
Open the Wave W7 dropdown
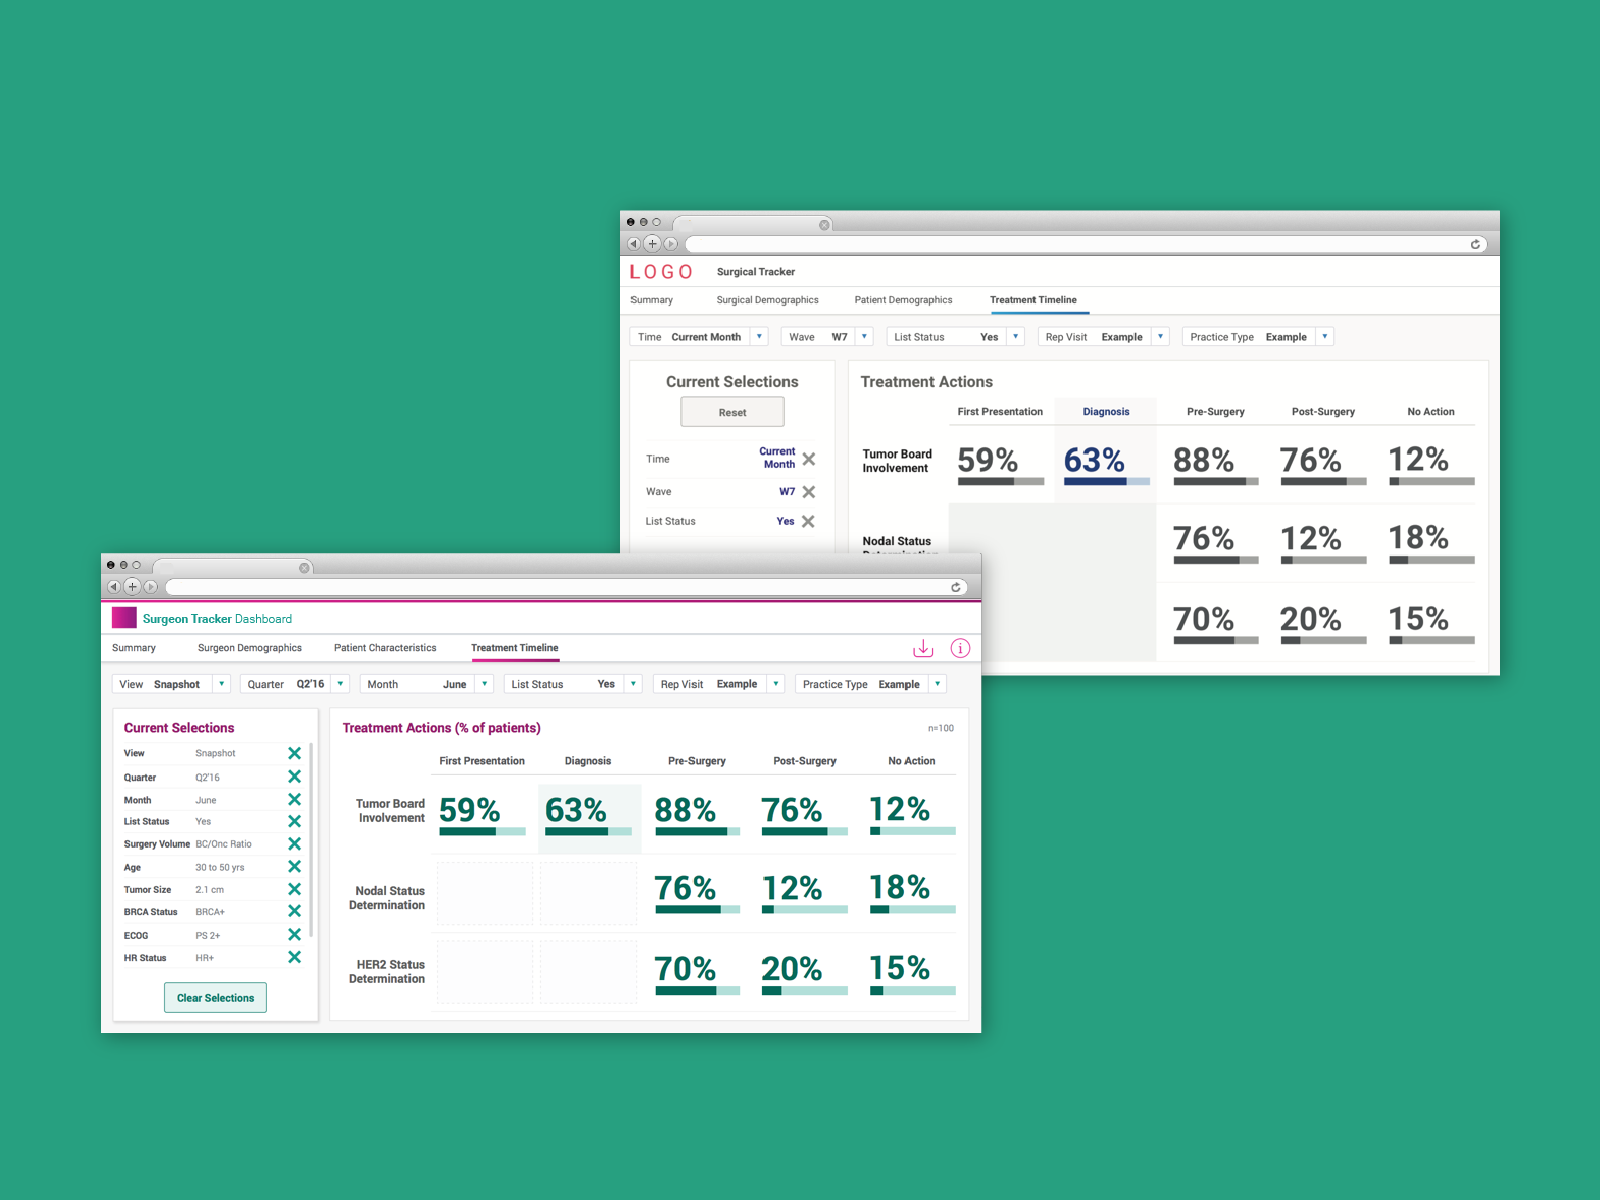864,337
